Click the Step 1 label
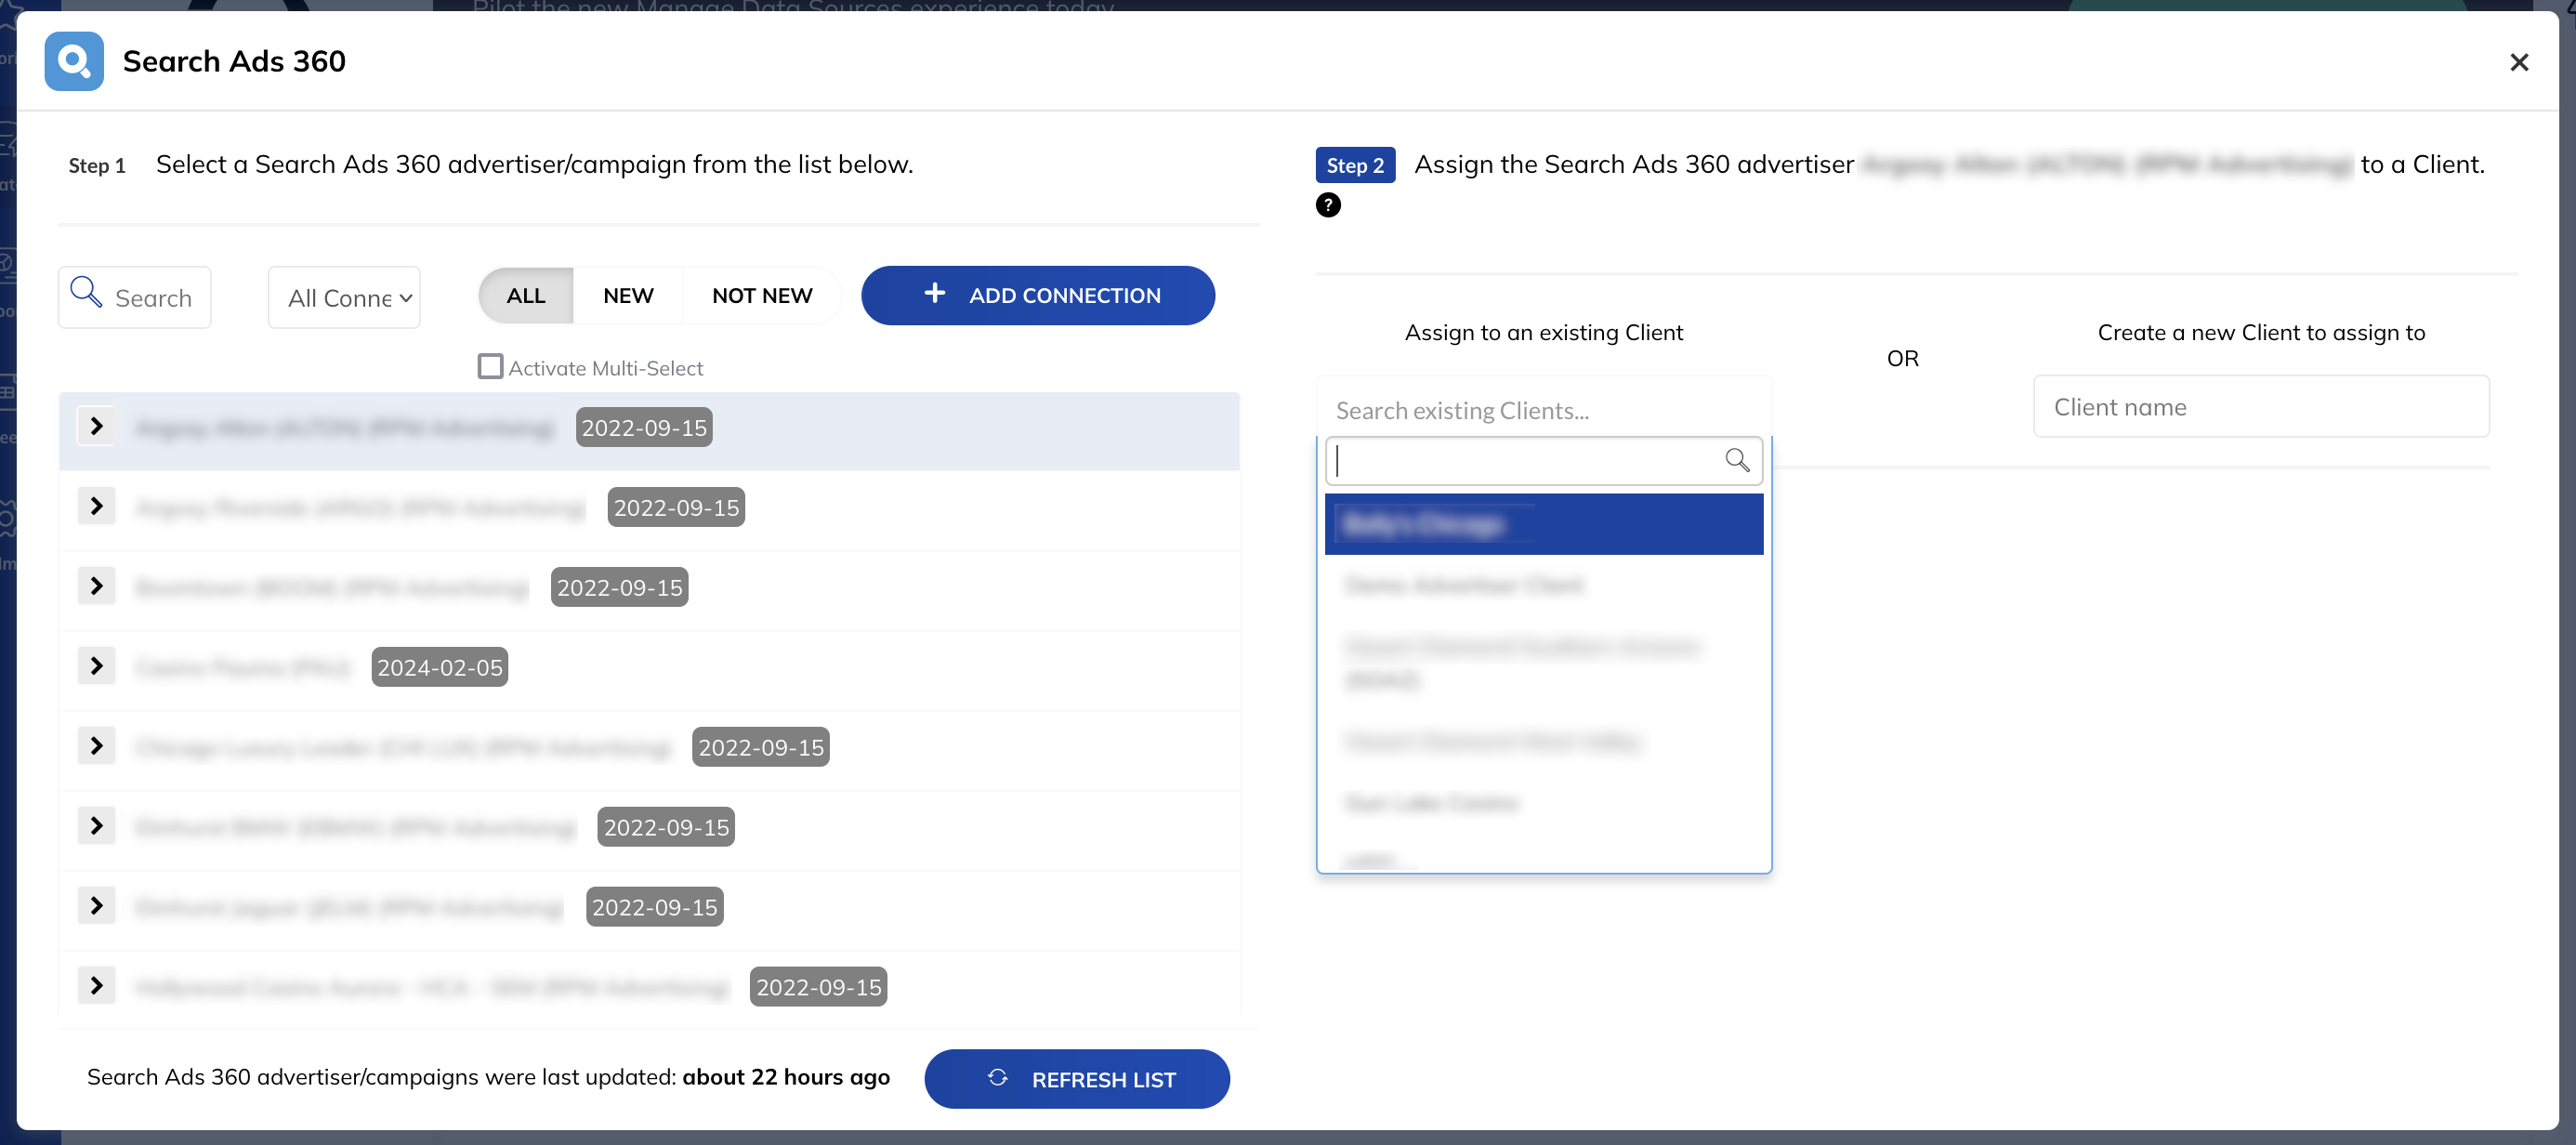This screenshot has height=1145, width=2576. tap(97, 165)
